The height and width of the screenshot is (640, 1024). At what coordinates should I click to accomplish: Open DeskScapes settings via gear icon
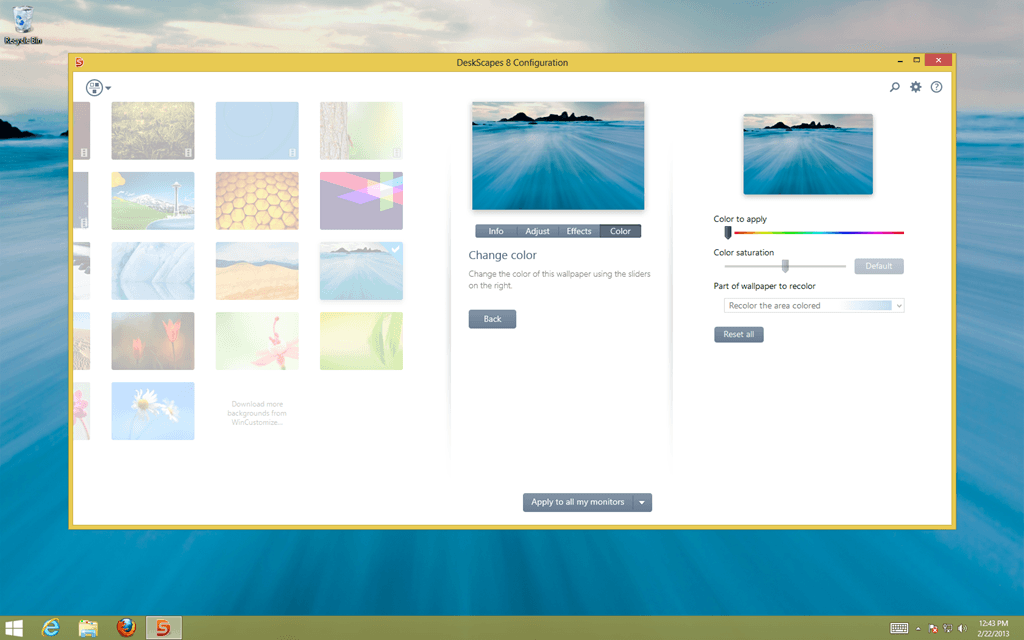point(915,87)
